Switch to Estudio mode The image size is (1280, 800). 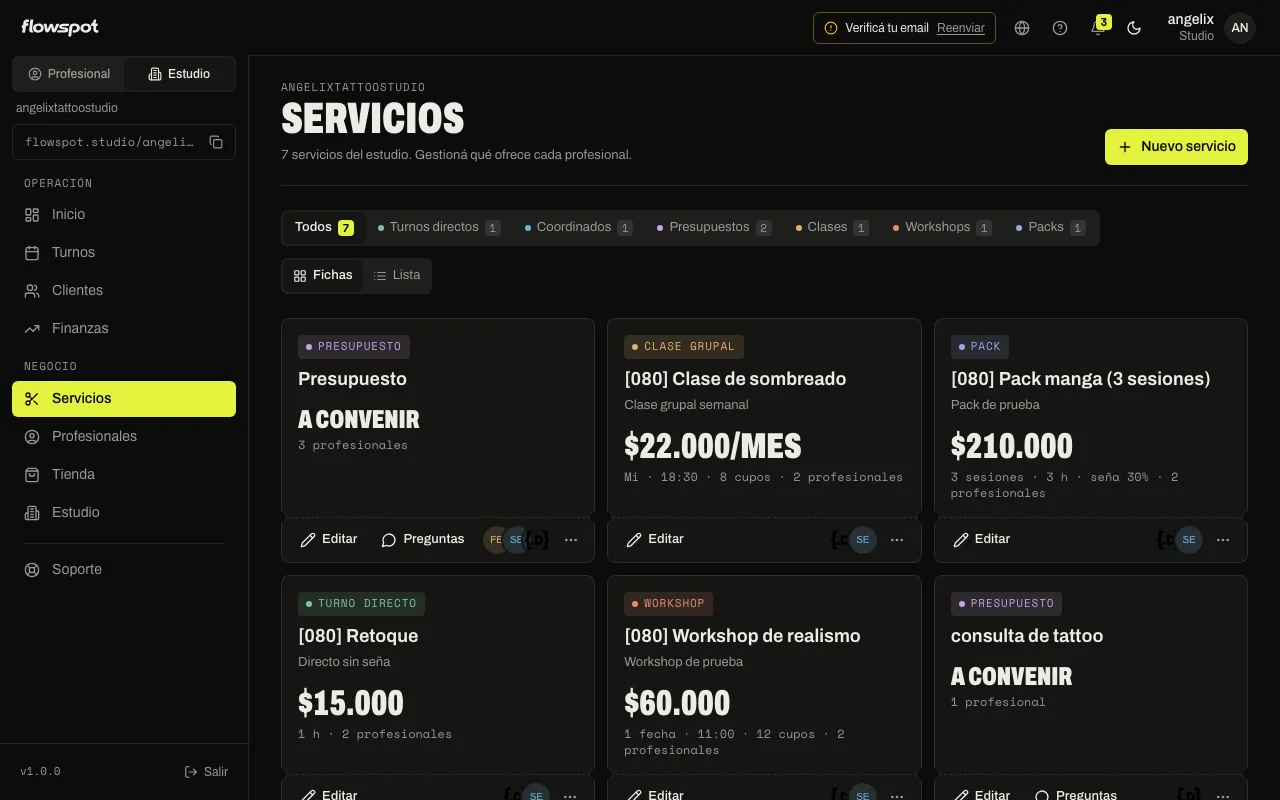click(x=179, y=74)
